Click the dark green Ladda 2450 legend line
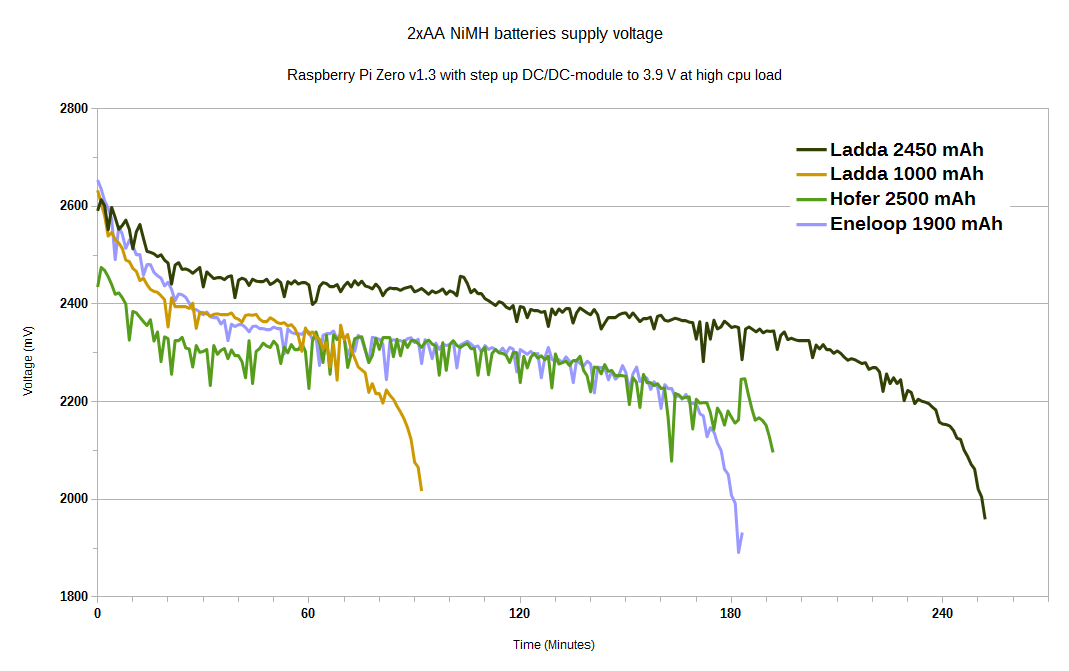 tap(811, 149)
